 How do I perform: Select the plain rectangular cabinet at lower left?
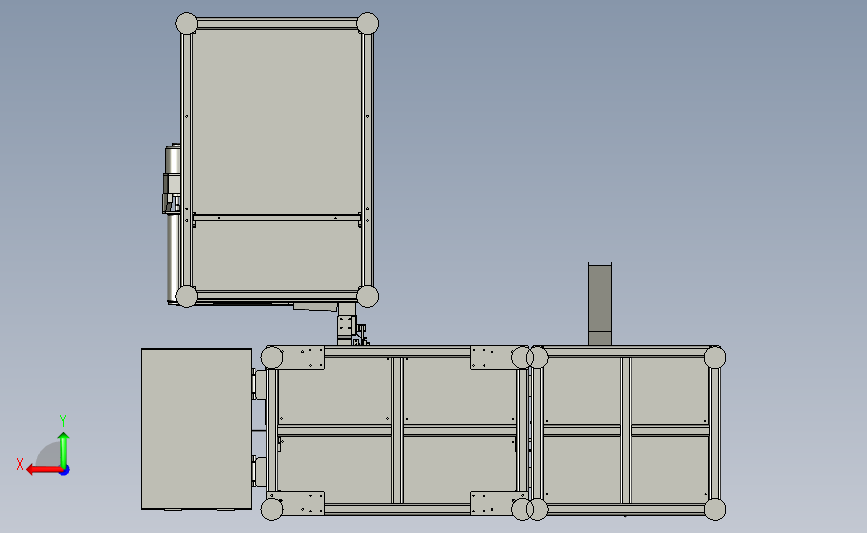tap(196, 429)
